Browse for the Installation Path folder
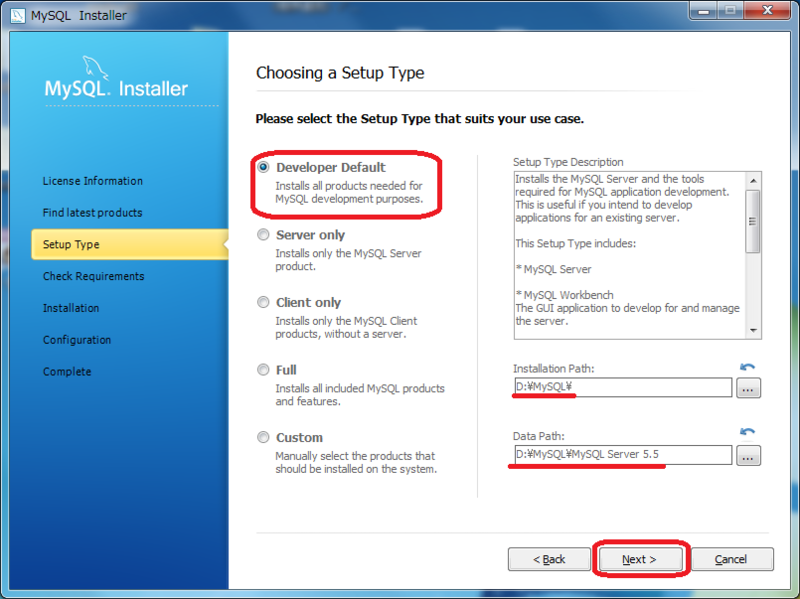The height and width of the screenshot is (599, 800). tap(748, 388)
